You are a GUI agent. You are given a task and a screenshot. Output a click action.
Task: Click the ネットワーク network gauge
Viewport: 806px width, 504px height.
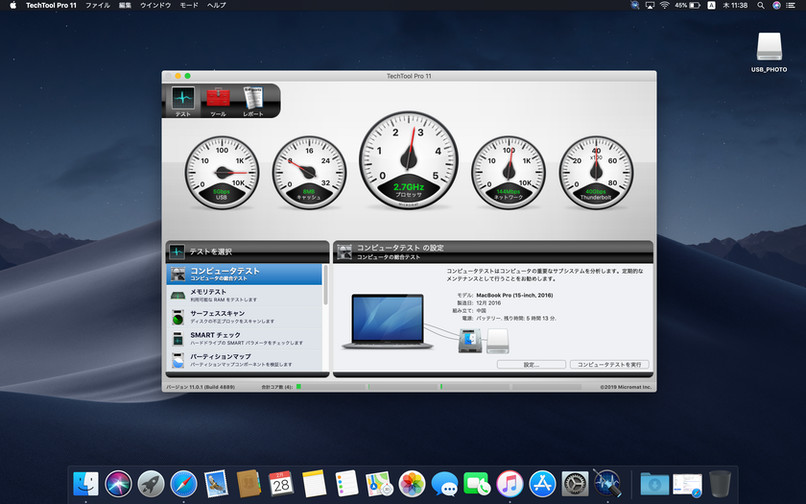click(508, 172)
